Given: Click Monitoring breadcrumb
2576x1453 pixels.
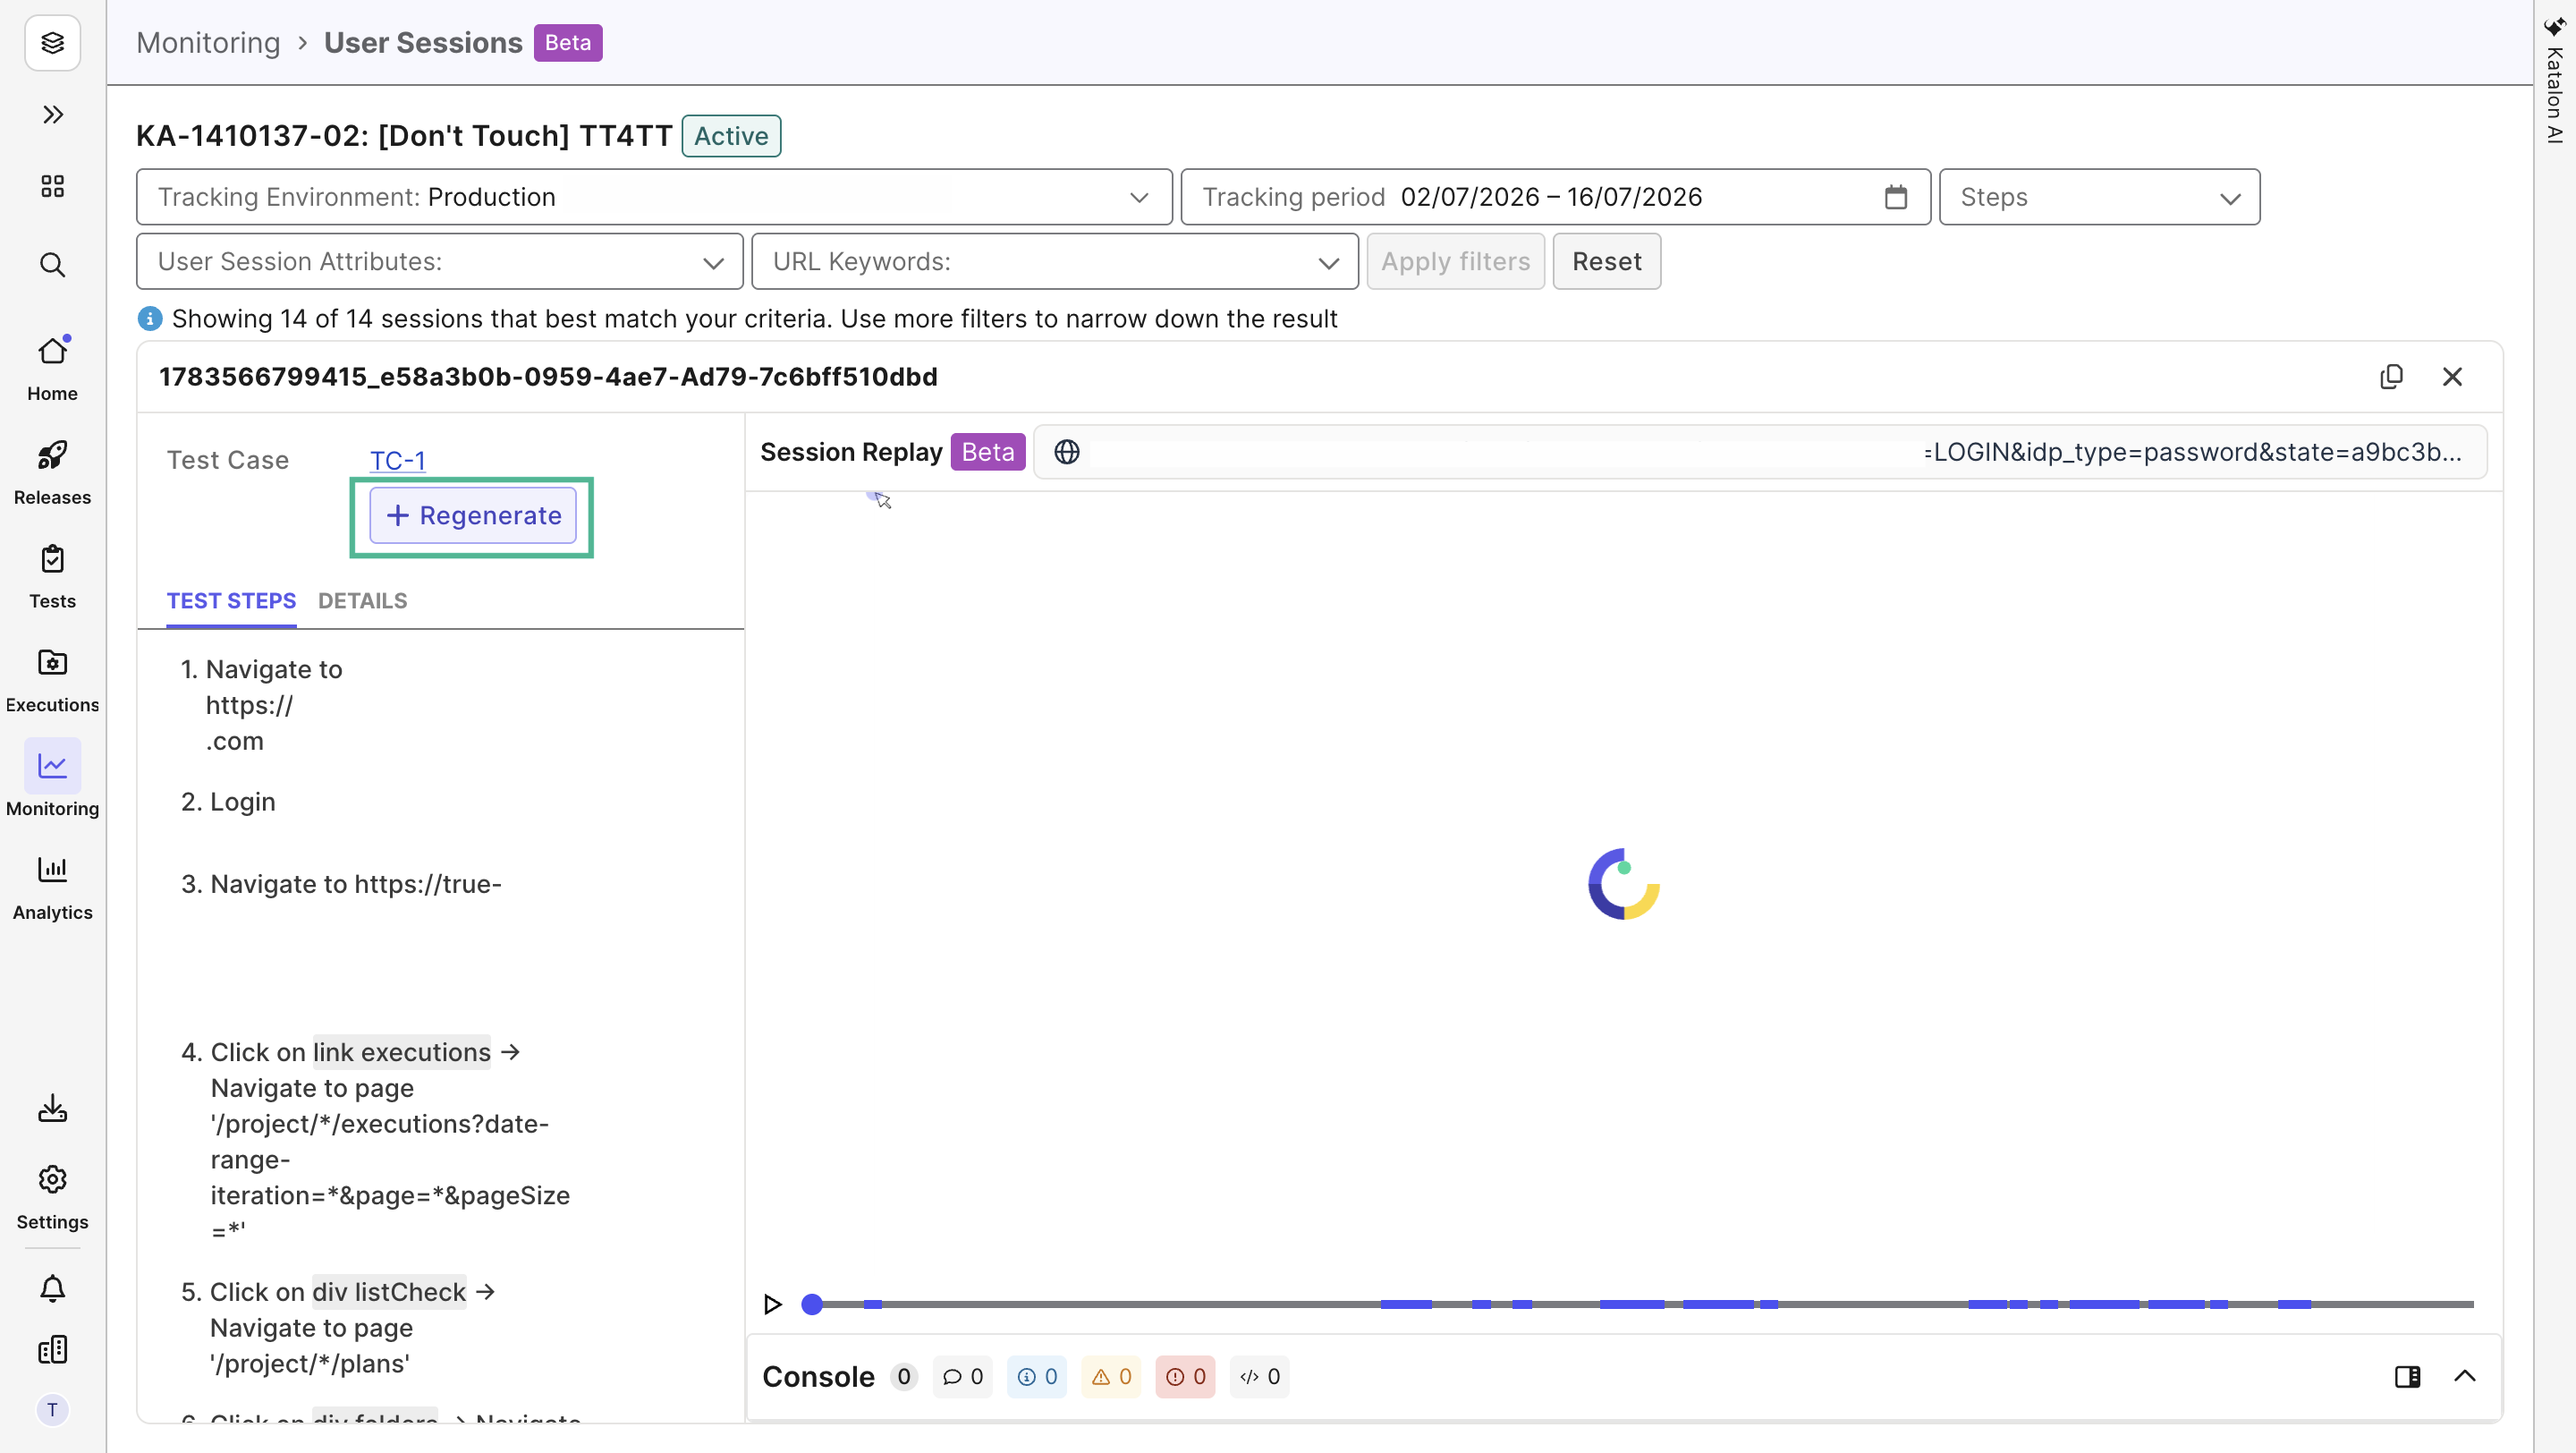Looking at the screenshot, I should pos(208,43).
